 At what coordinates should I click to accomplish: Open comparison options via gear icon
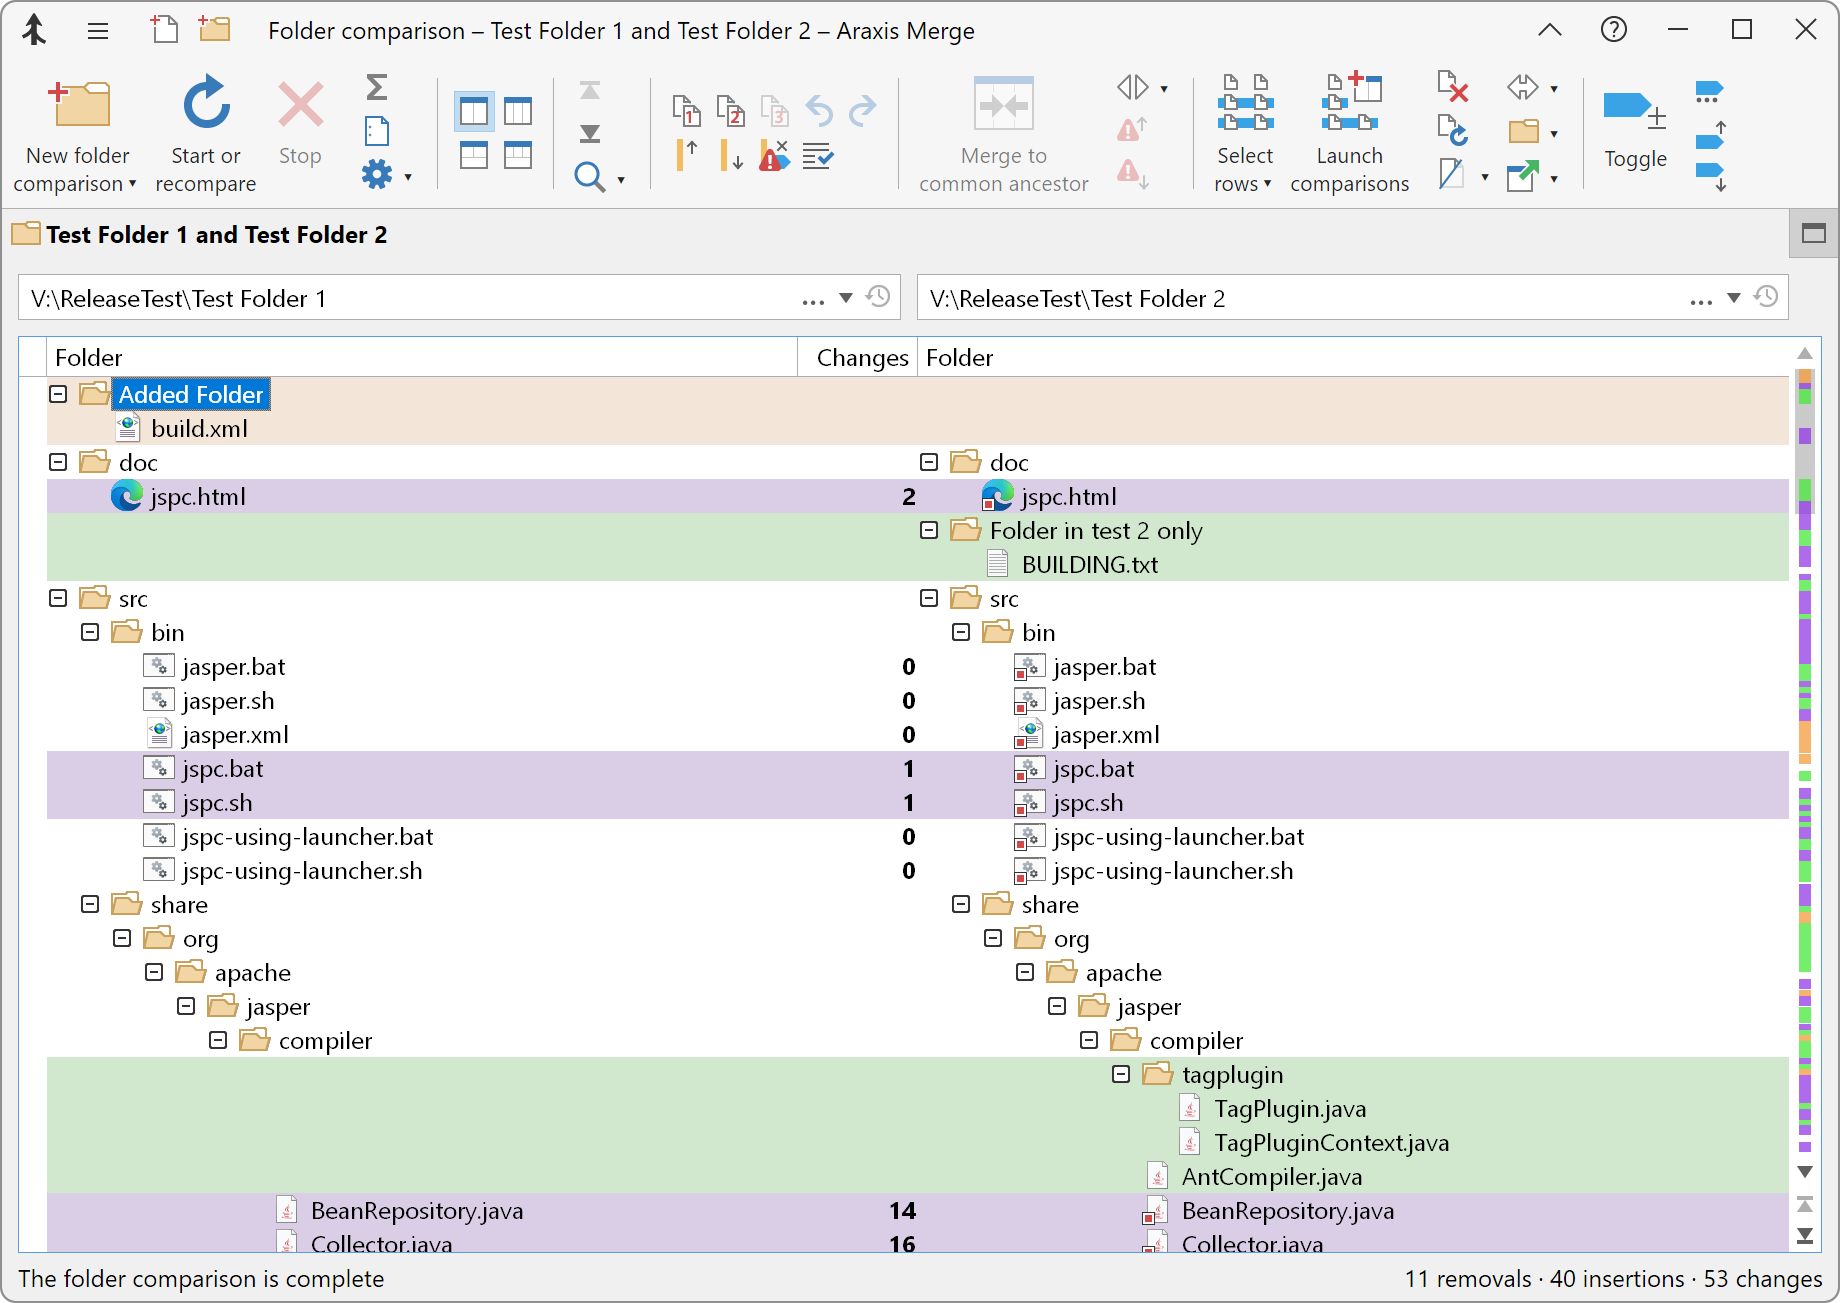[378, 173]
